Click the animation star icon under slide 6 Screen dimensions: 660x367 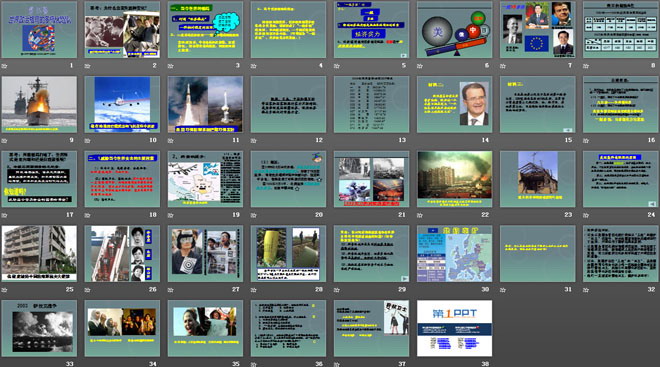(420, 66)
